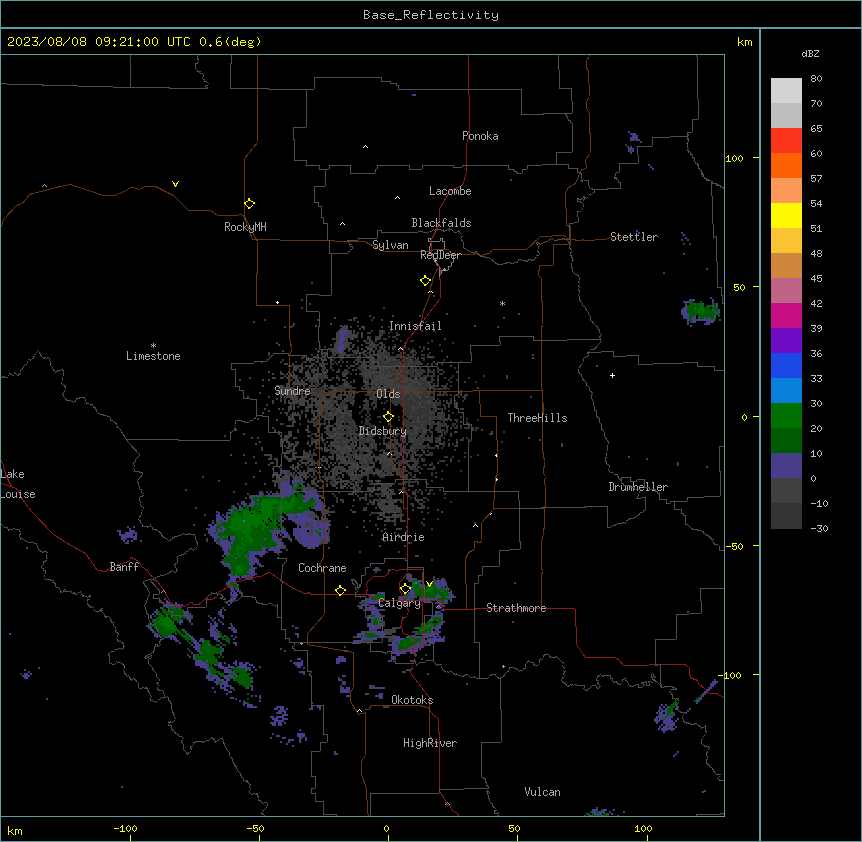Click the Okotoks label
The image size is (862, 842).
[x=412, y=700]
